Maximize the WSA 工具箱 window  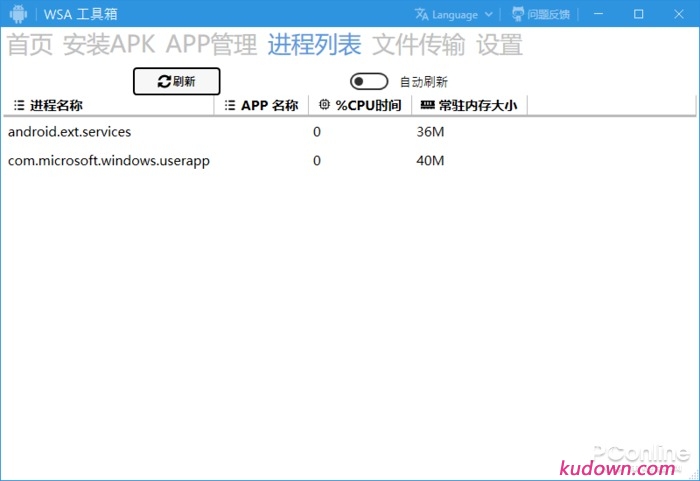pos(638,14)
